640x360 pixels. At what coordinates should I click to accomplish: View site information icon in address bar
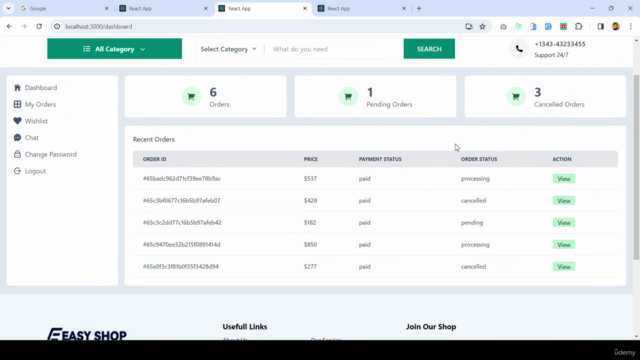(57, 27)
